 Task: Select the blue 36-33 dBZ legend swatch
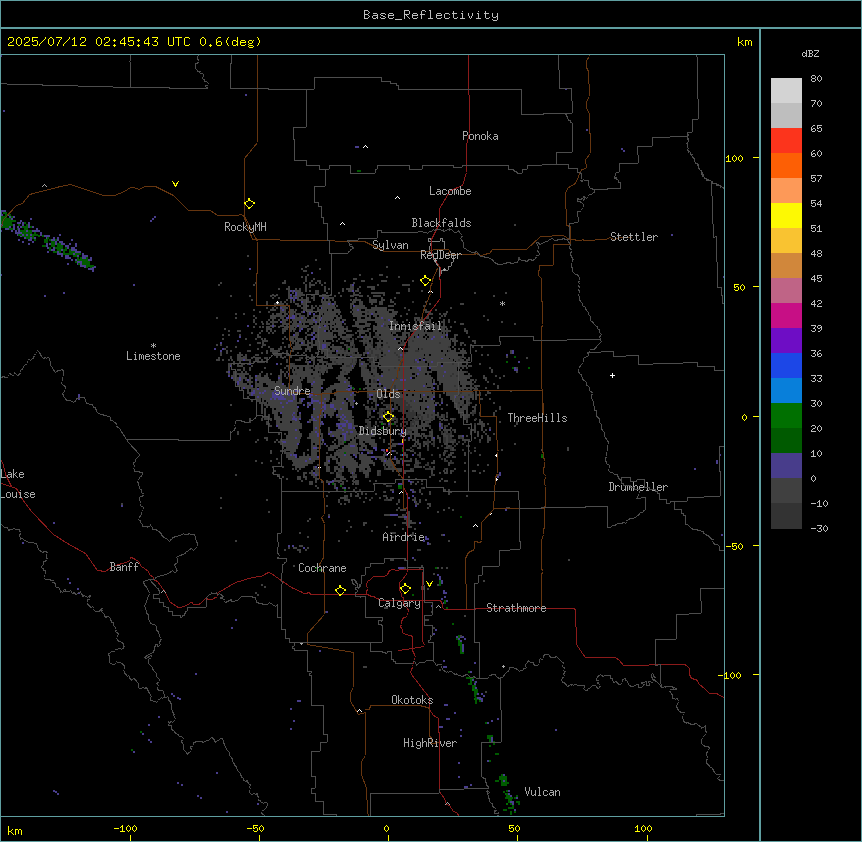point(786,365)
